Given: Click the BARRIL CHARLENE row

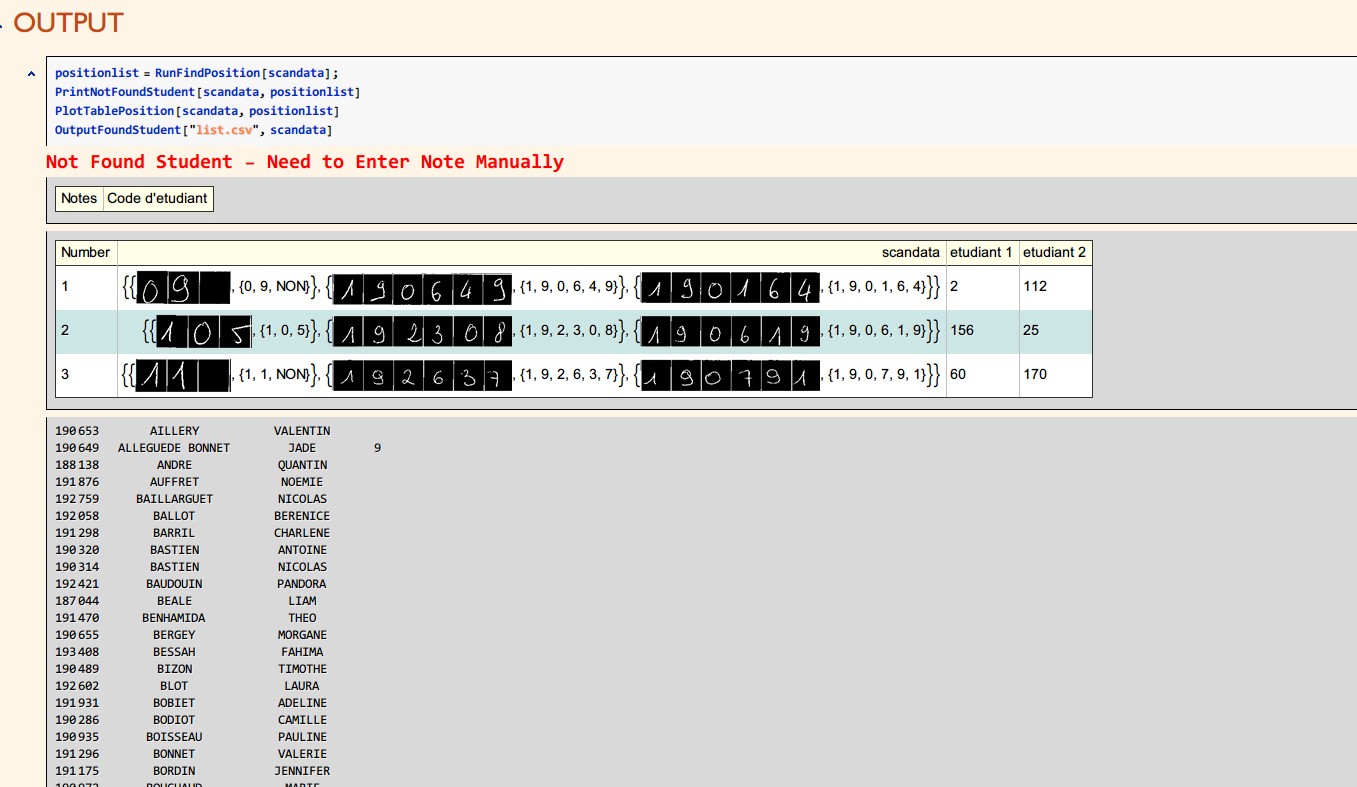Looking at the screenshot, I should coord(192,533).
